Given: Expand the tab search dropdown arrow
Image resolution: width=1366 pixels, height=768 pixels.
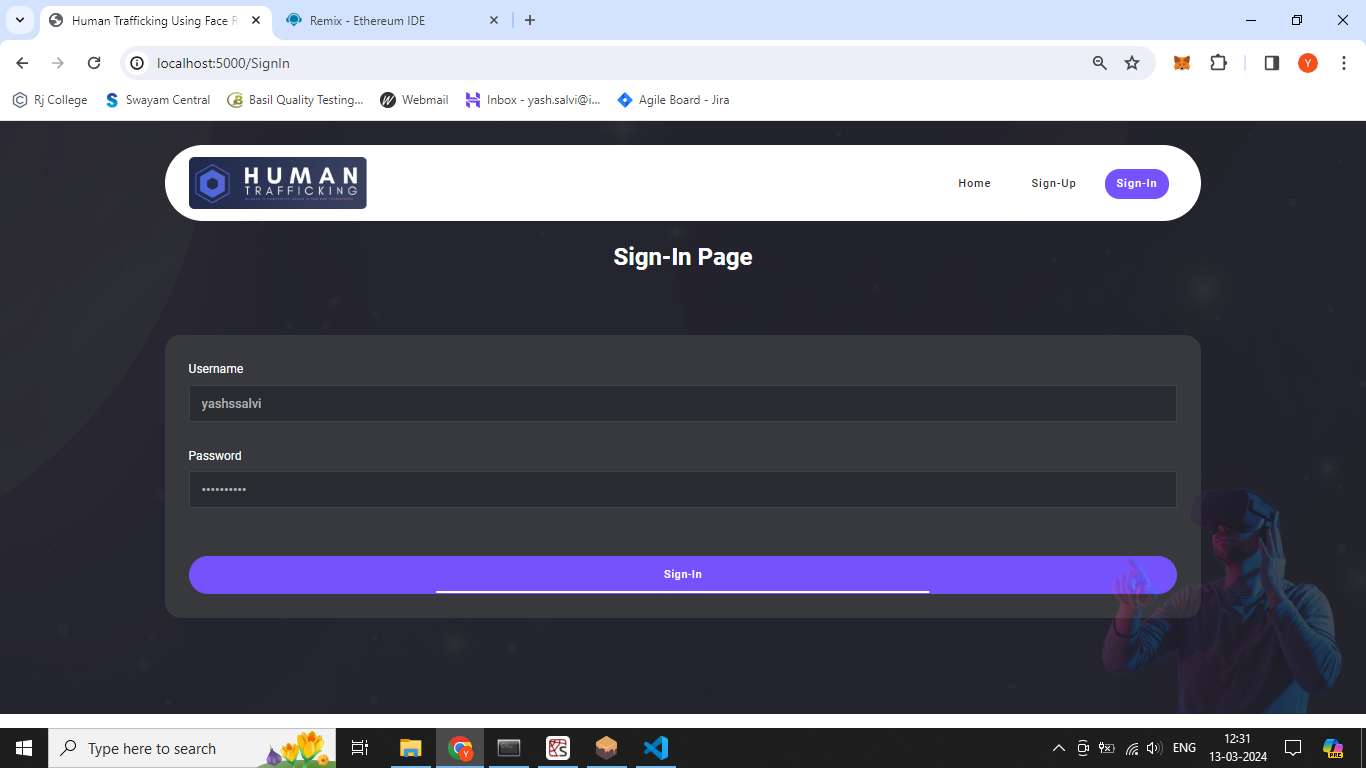Looking at the screenshot, I should 19,20.
